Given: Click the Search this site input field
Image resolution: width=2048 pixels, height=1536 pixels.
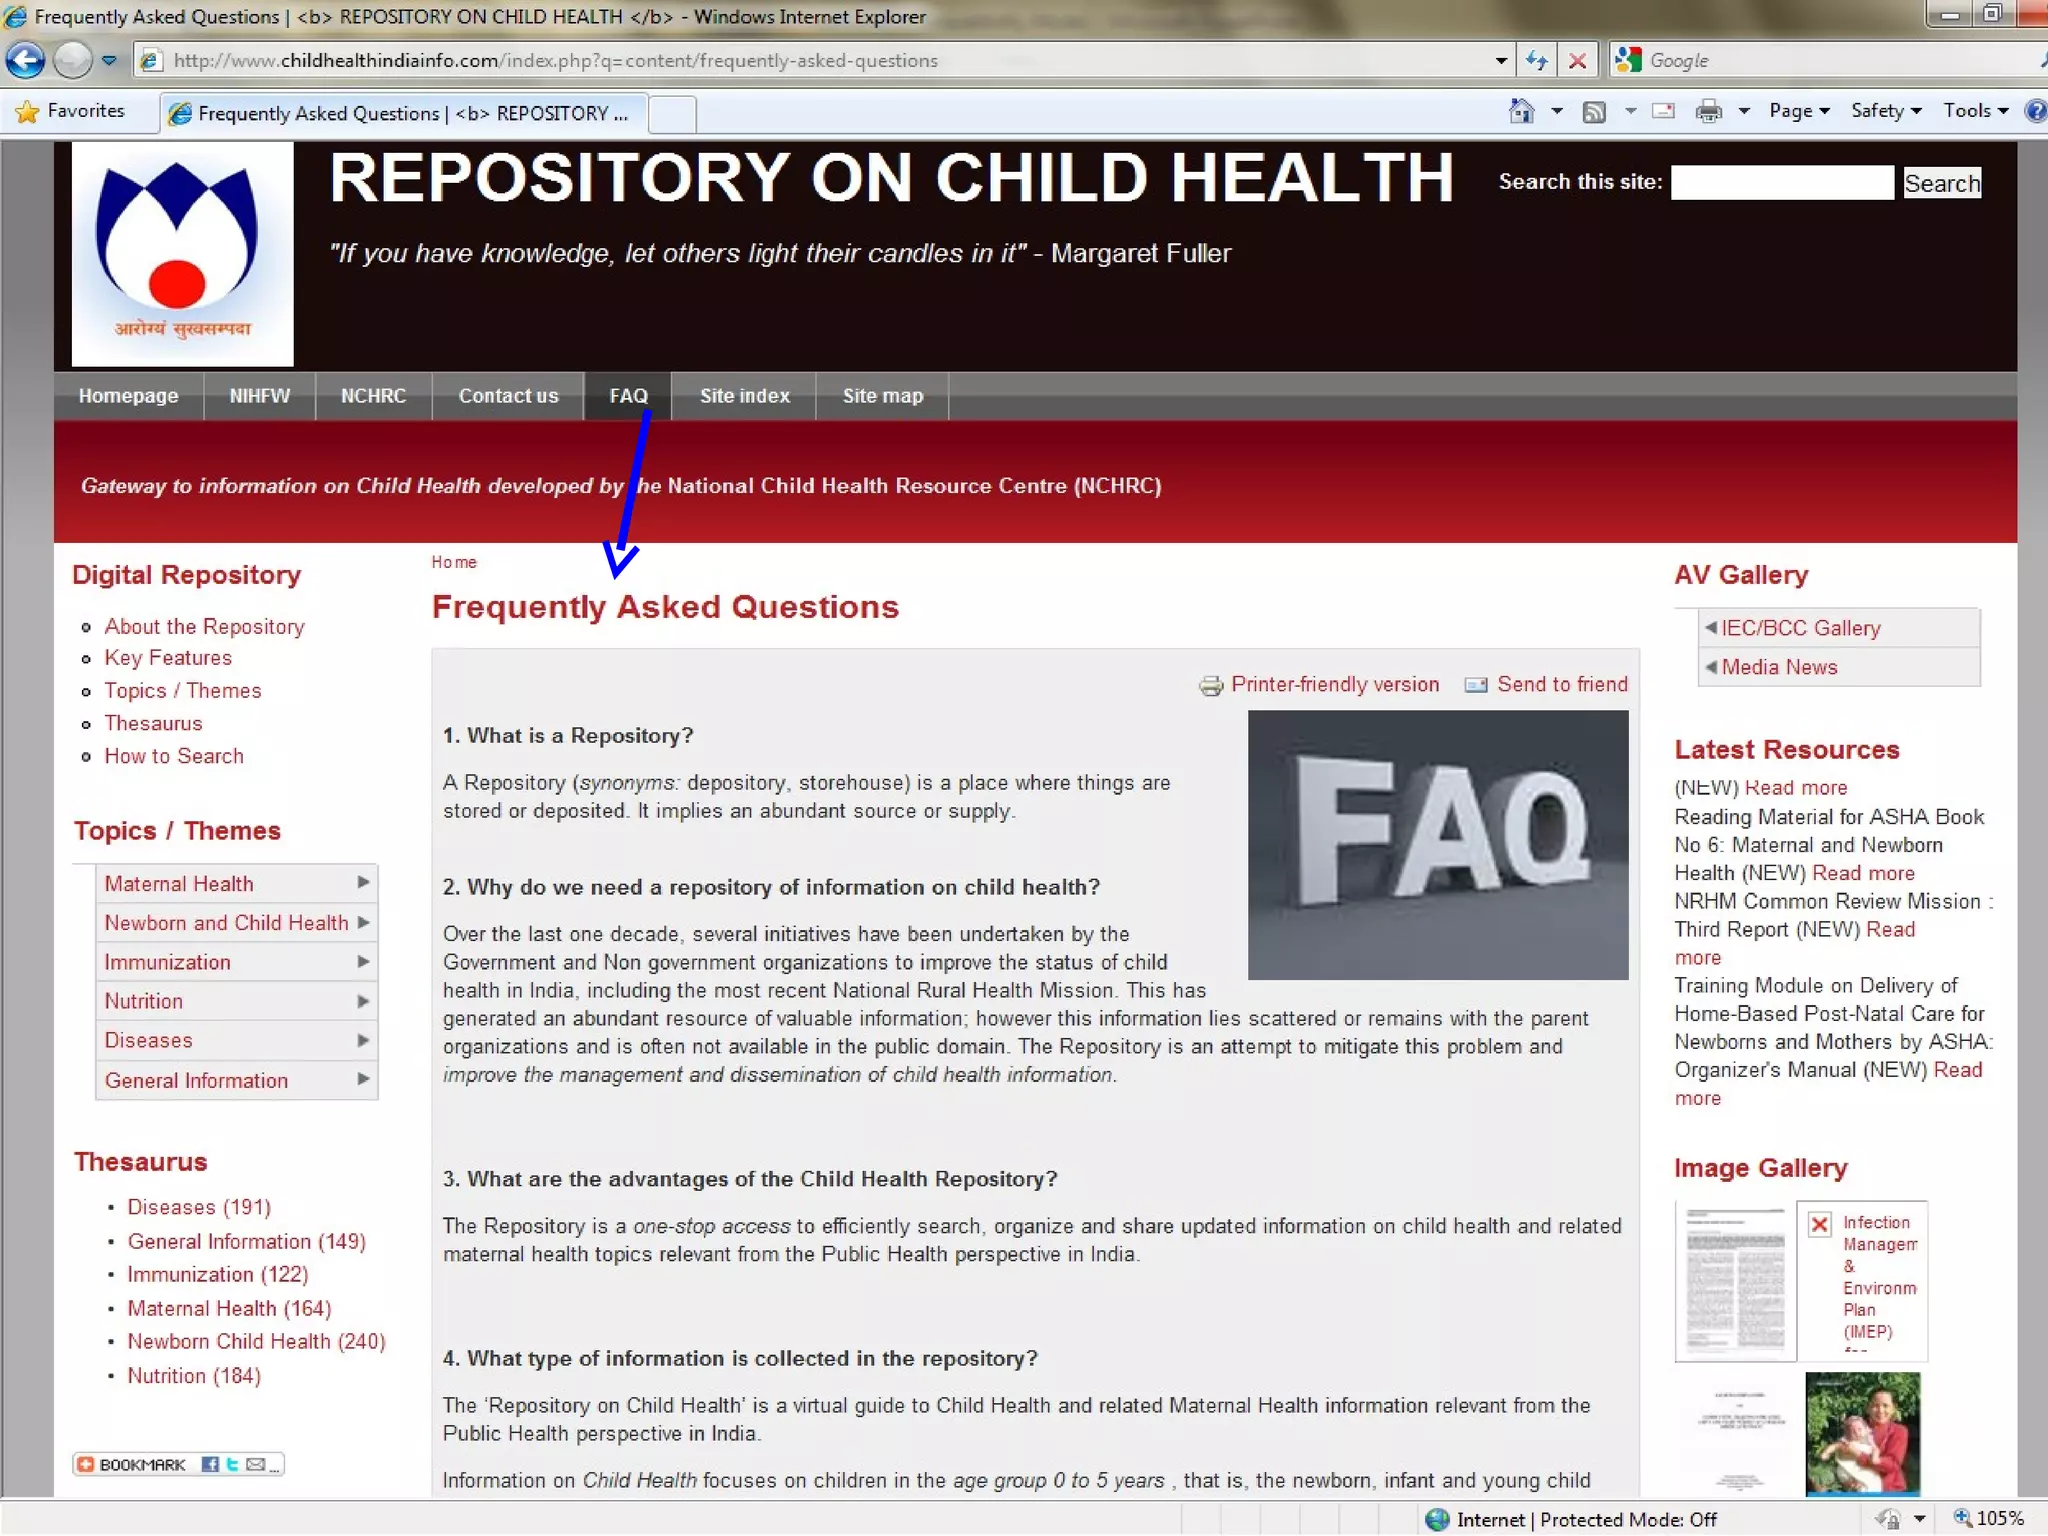Looking at the screenshot, I should point(1782,183).
